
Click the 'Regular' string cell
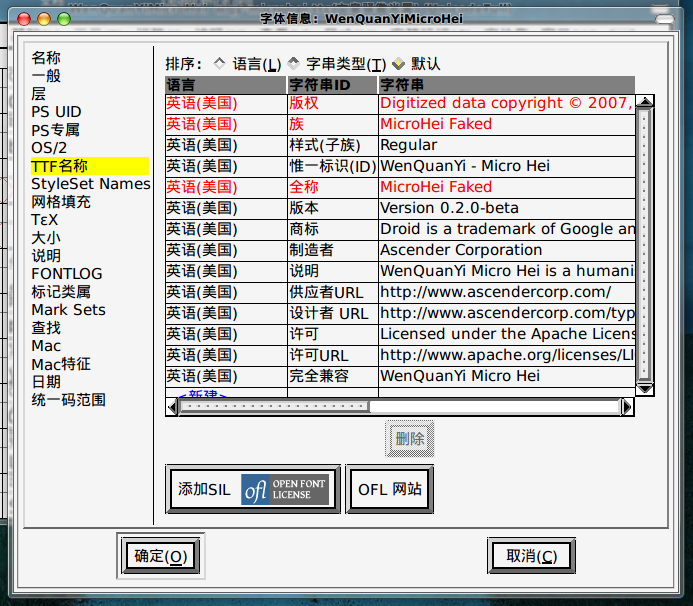(507, 145)
